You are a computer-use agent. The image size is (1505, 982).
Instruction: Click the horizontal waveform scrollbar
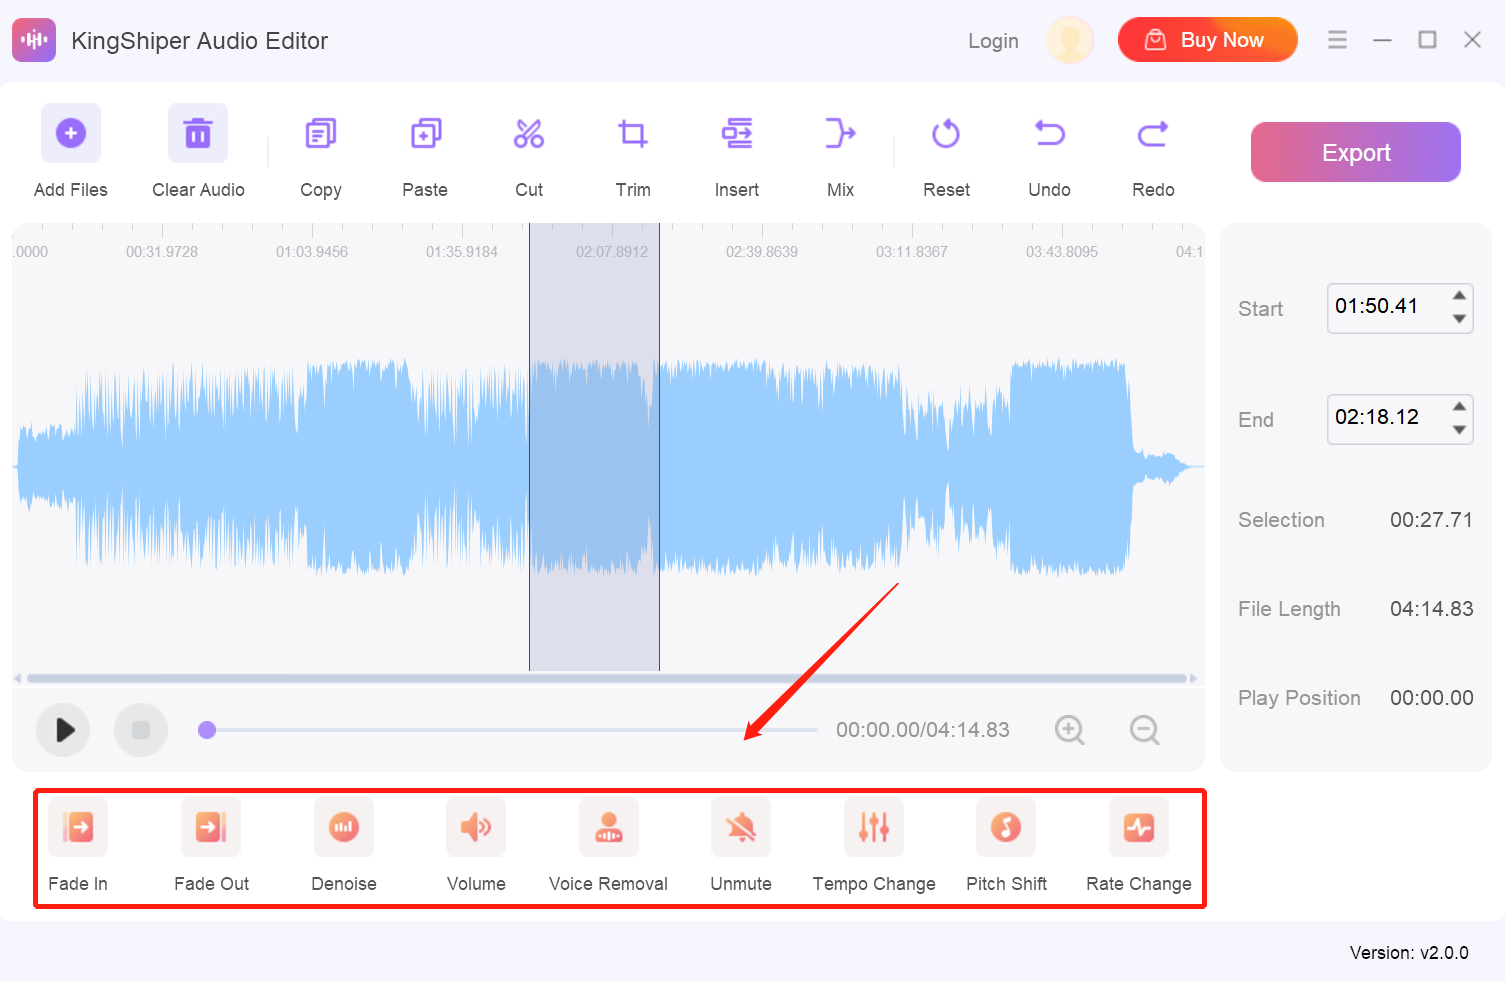[x=606, y=678]
